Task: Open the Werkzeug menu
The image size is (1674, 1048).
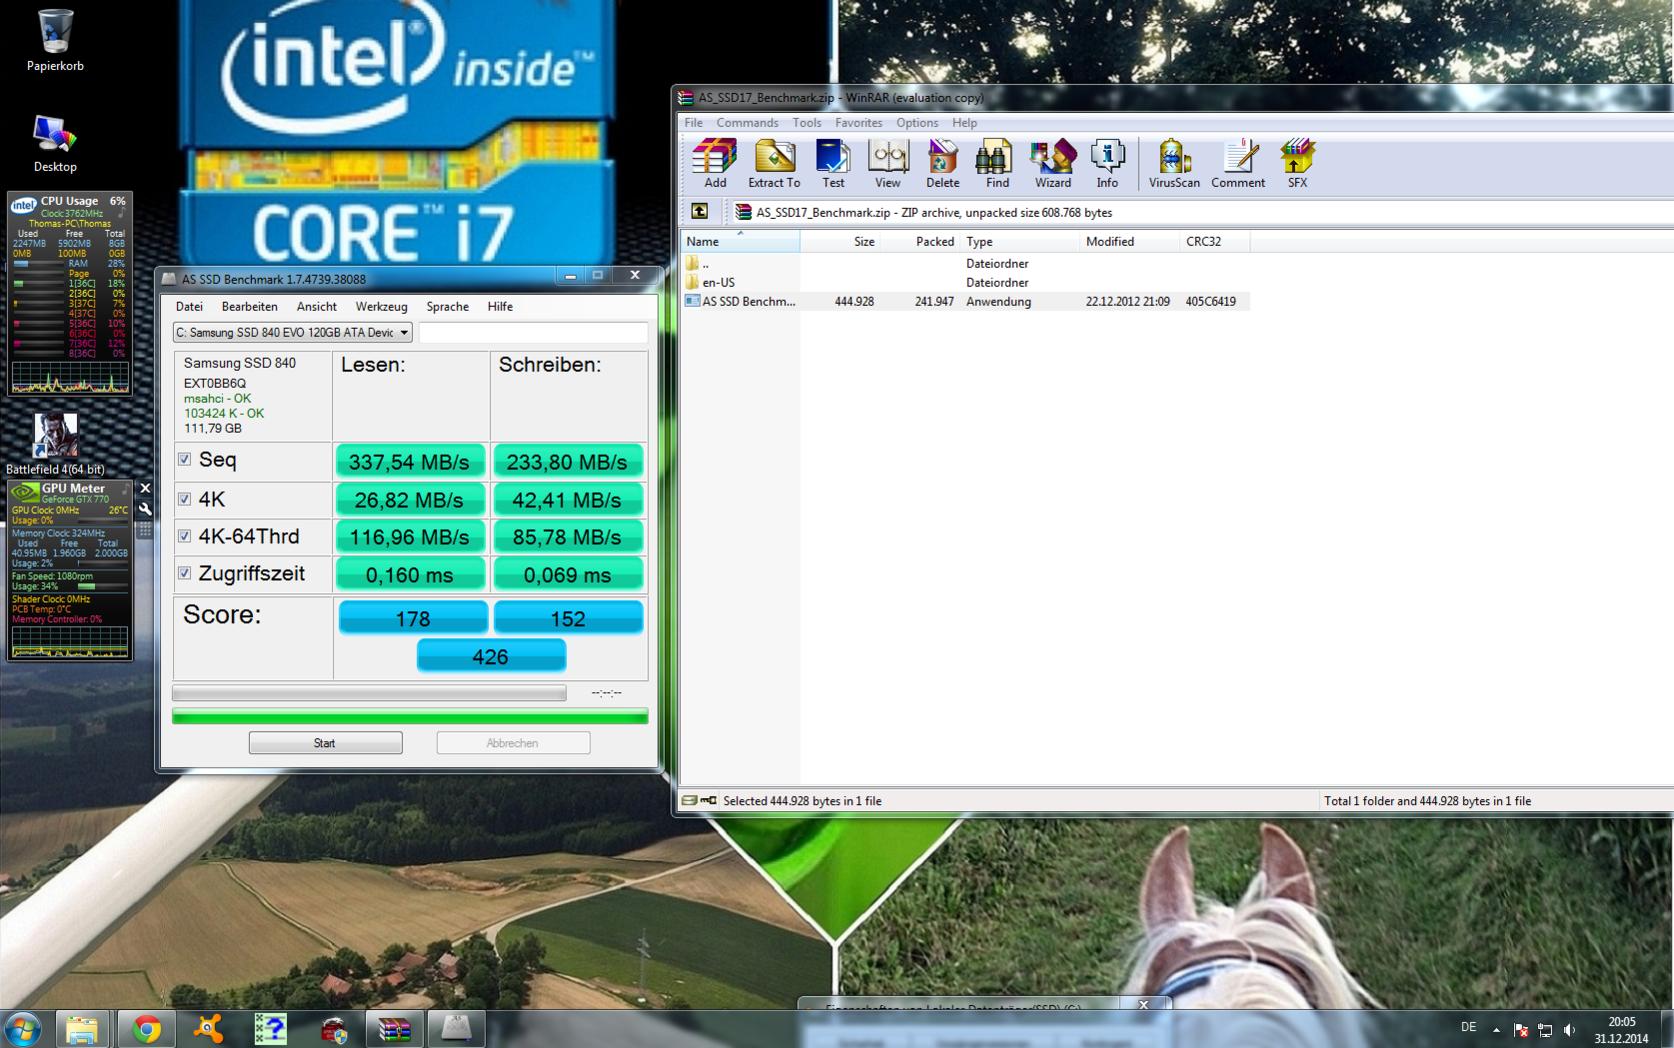Action: pyautogui.click(x=381, y=306)
